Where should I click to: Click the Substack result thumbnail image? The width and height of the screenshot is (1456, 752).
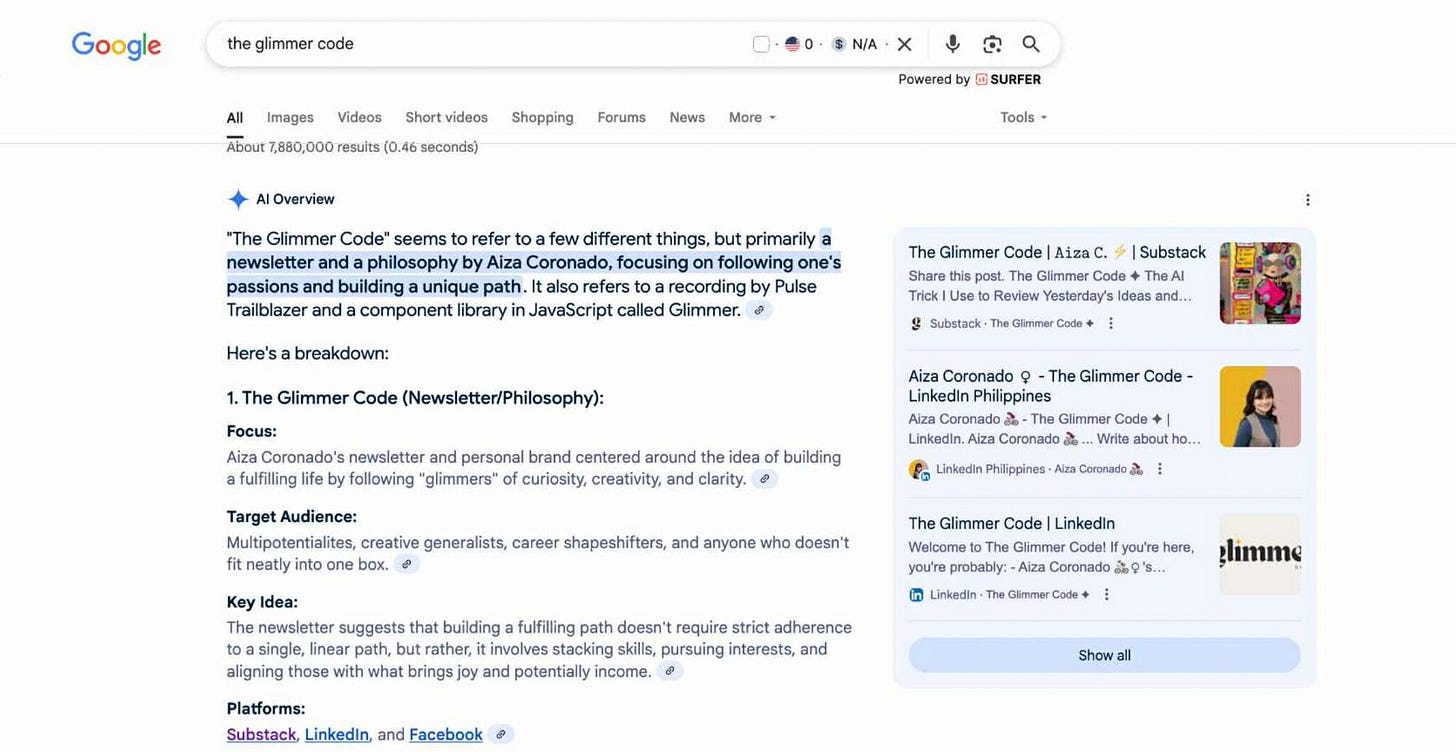click(1260, 283)
